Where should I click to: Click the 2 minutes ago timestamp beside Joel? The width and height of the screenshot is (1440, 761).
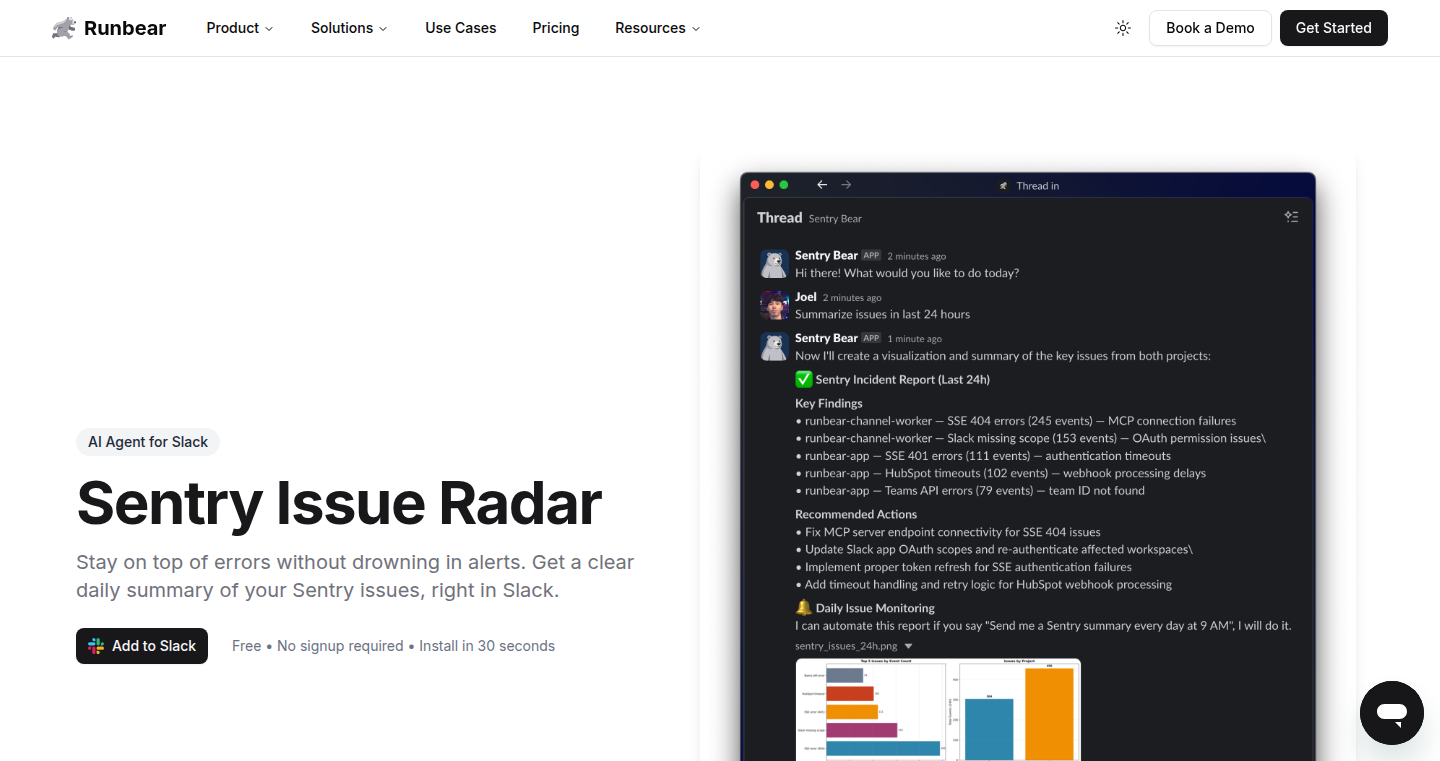(x=852, y=298)
